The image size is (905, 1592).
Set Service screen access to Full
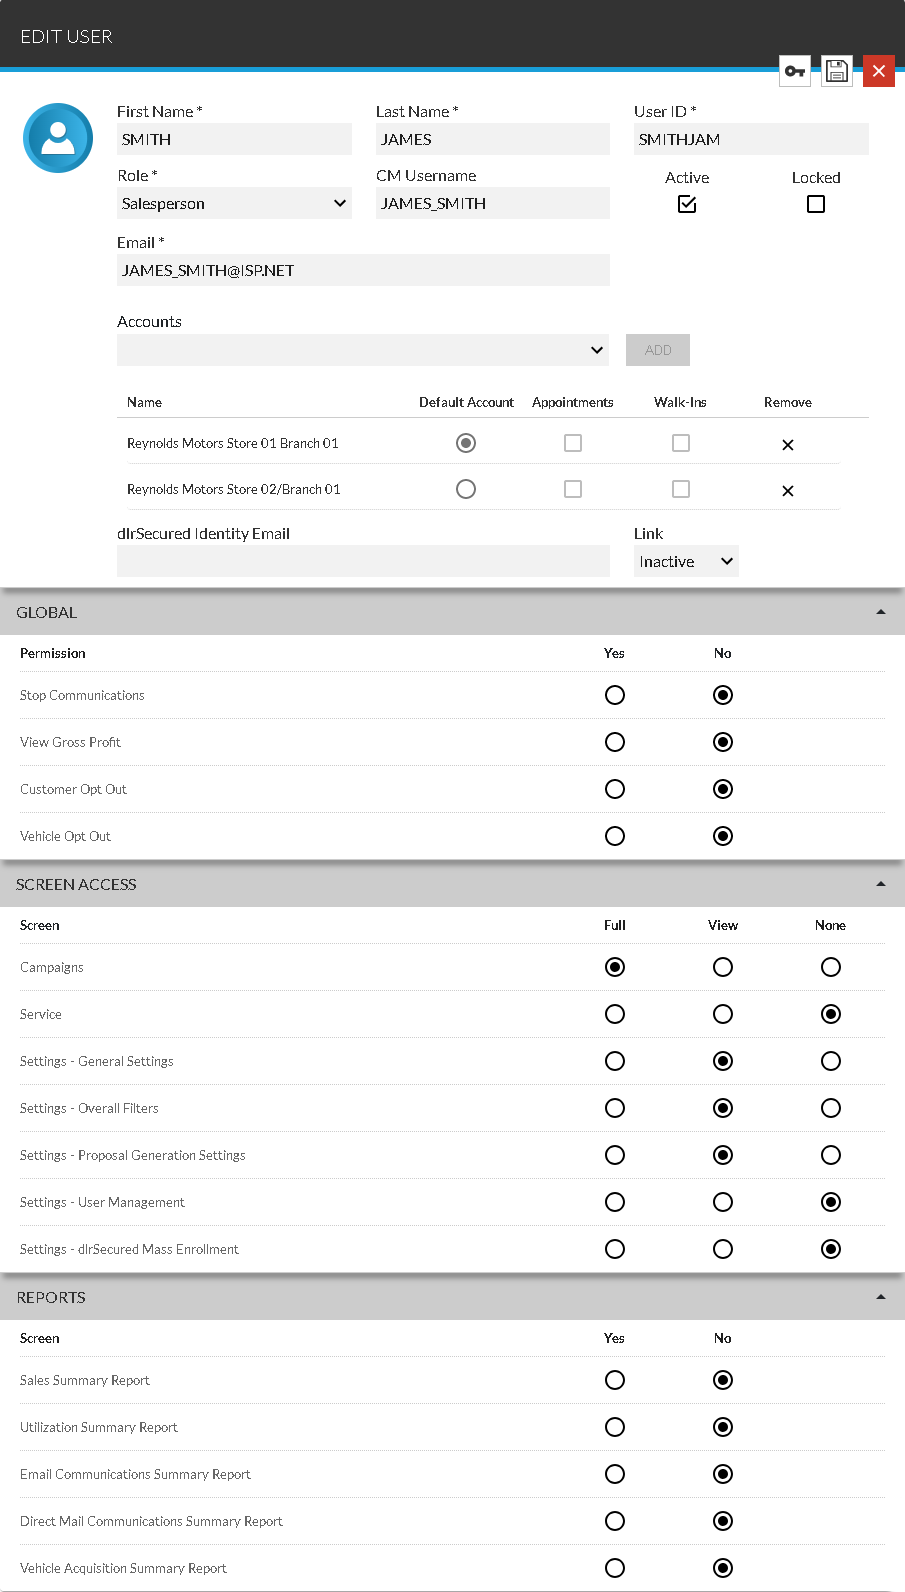[615, 1014]
